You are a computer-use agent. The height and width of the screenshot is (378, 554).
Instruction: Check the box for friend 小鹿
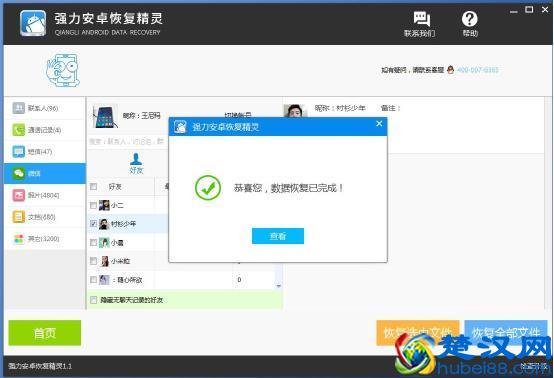point(93,243)
